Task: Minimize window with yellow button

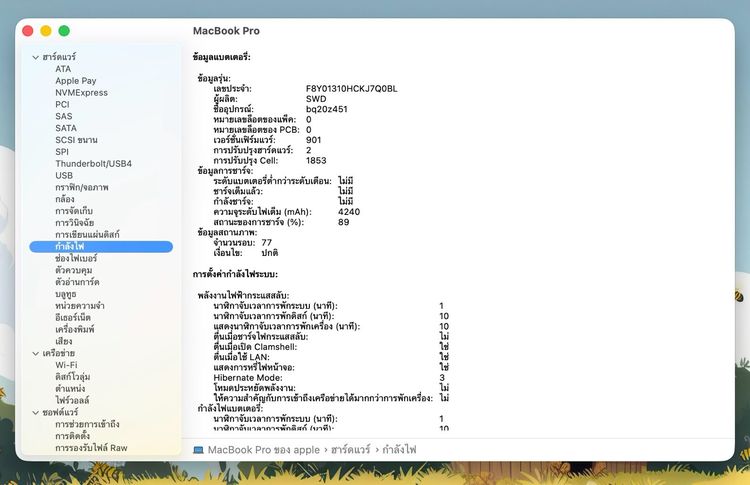Action: (x=46, y=31)
